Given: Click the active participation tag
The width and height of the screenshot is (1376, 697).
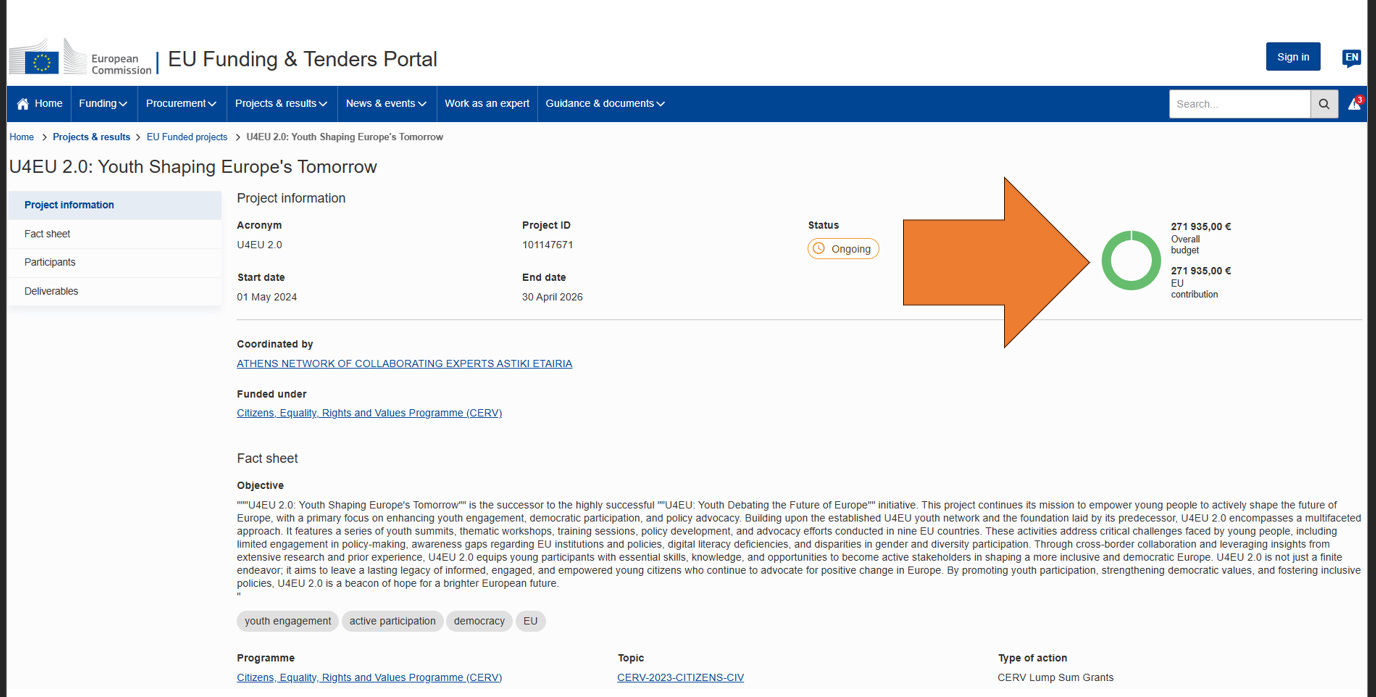Looking at the screenshot, I should tap(392, 621).
